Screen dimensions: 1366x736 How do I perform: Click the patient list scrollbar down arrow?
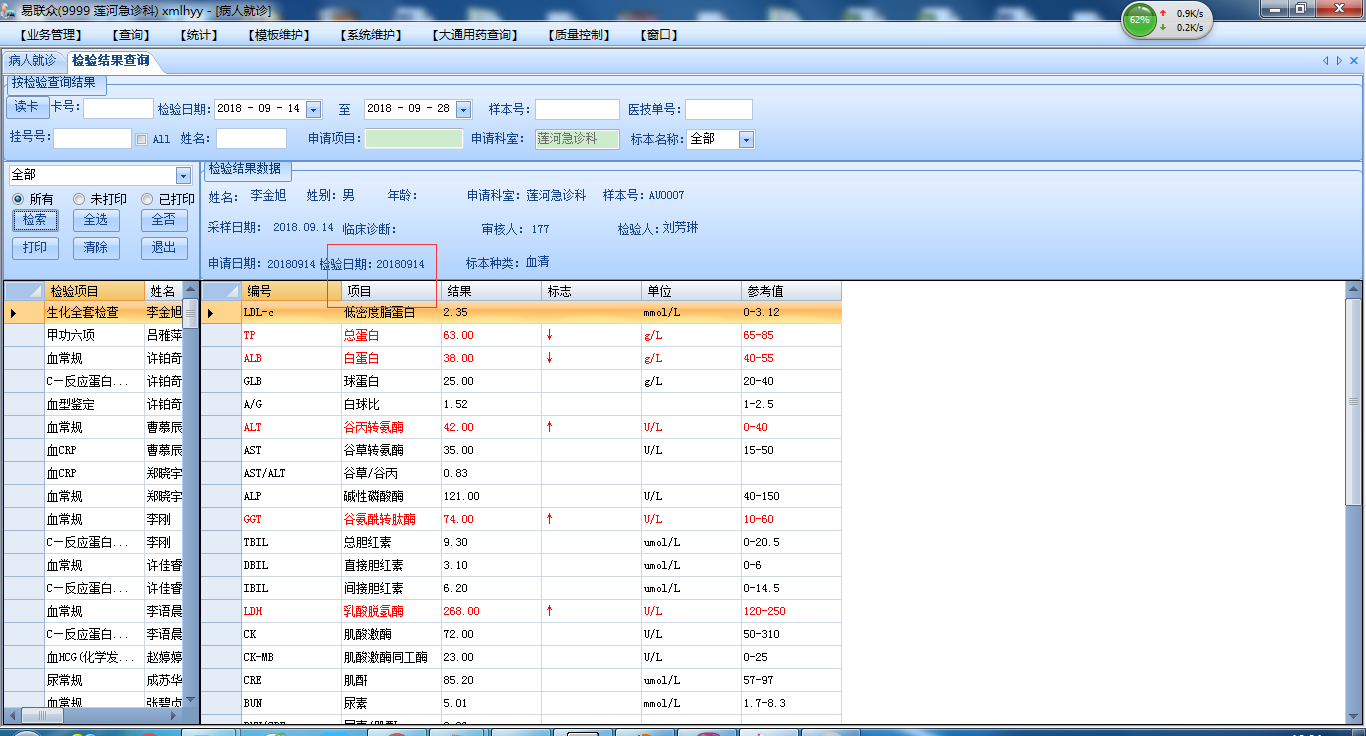[x=190, y=699]
